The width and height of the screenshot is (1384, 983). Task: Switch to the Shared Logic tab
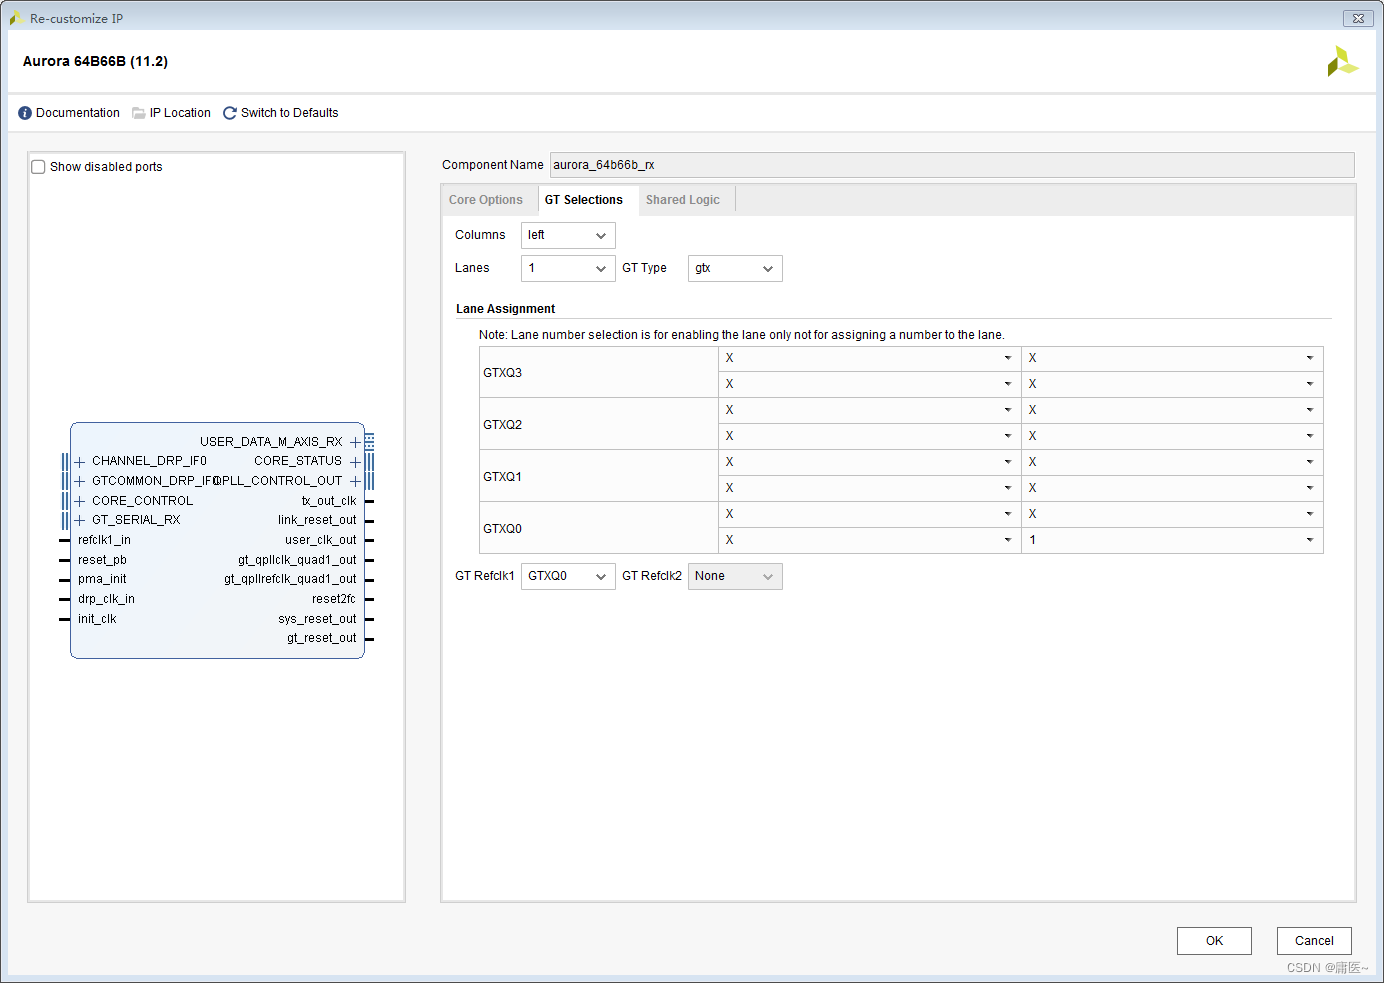coord(683,200)
